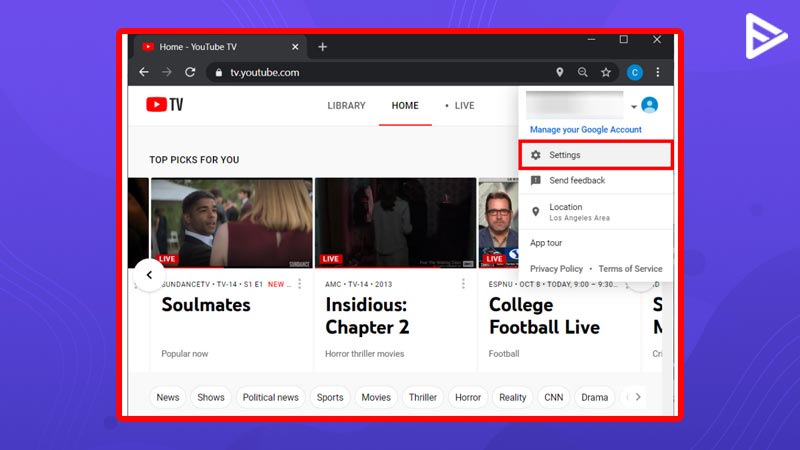Expand the account switcher arrow

click(x=634, y=107)
